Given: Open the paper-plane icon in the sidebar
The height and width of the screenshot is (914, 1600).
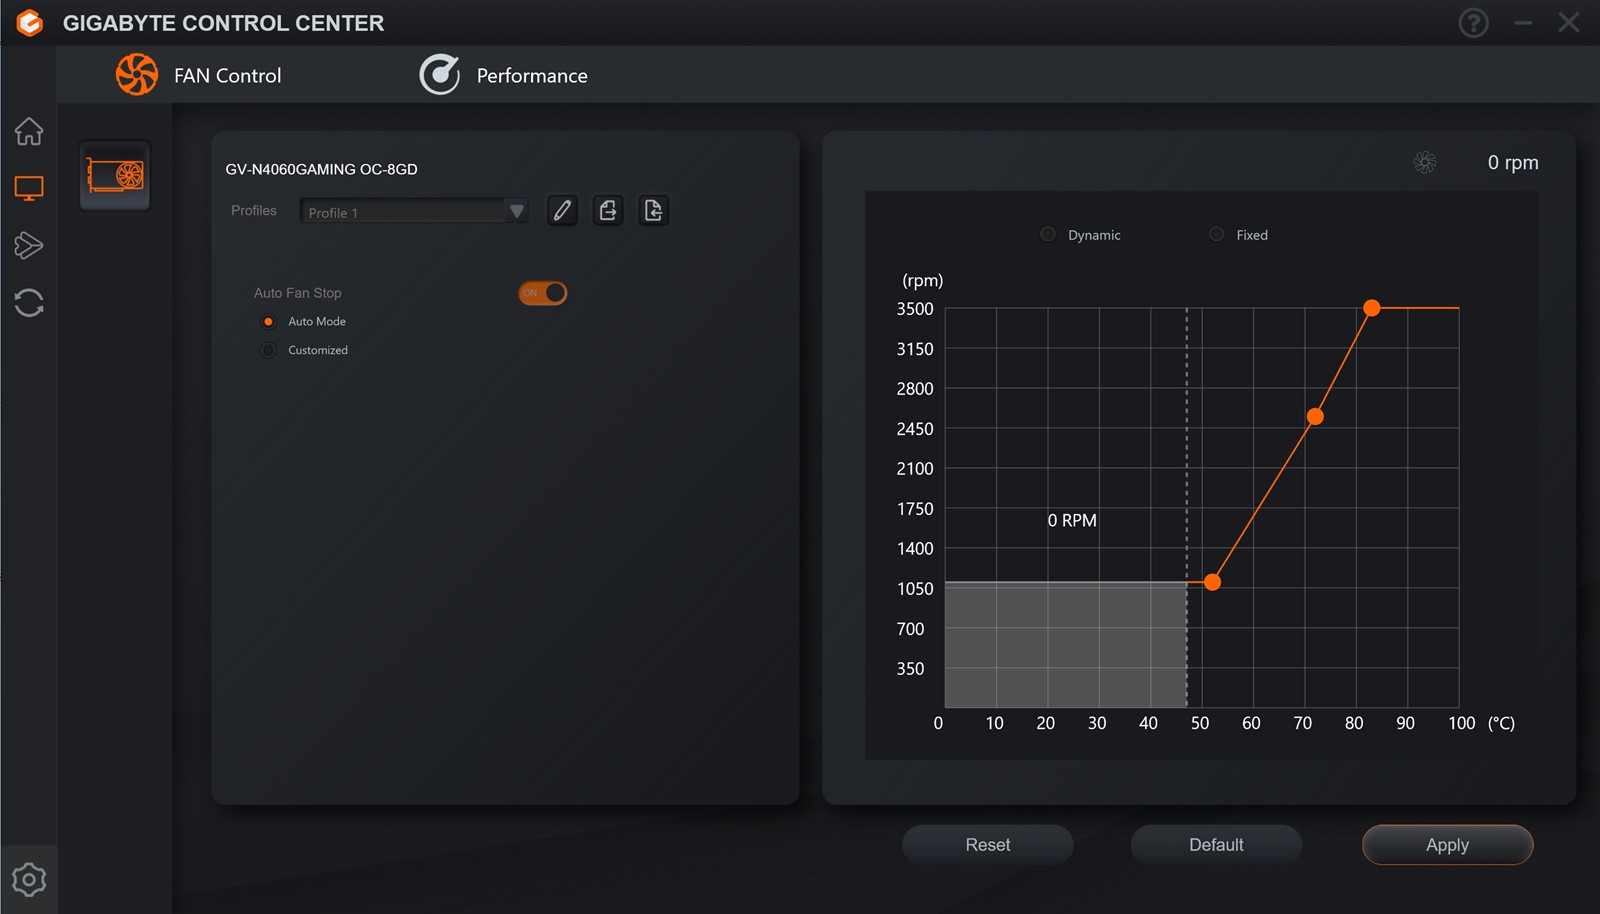Looking at the screenshot, I should pos(29,245).
